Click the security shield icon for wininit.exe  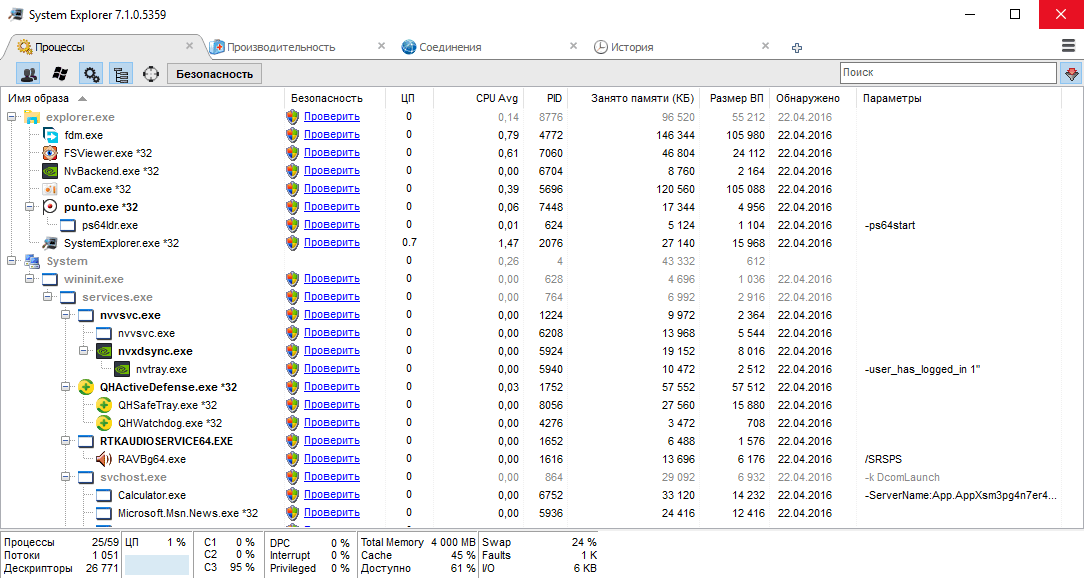tap(293, 278)
